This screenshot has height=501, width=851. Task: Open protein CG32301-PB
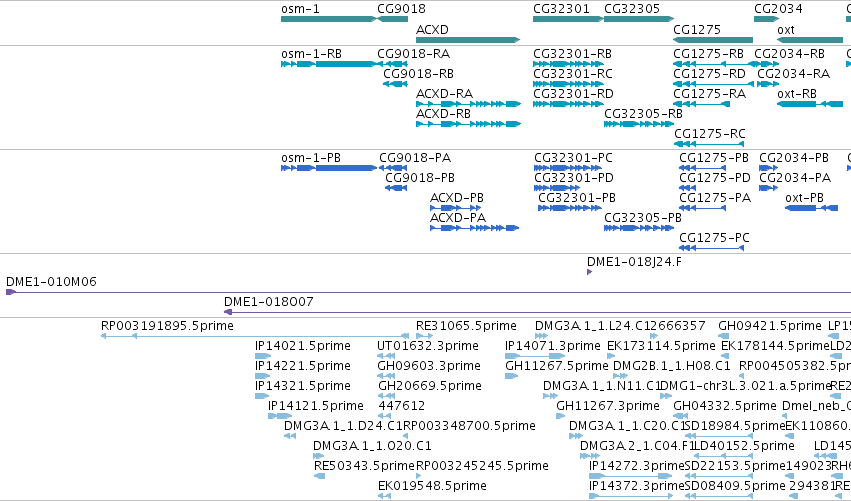pyautogui.click(x=570, y=208)
